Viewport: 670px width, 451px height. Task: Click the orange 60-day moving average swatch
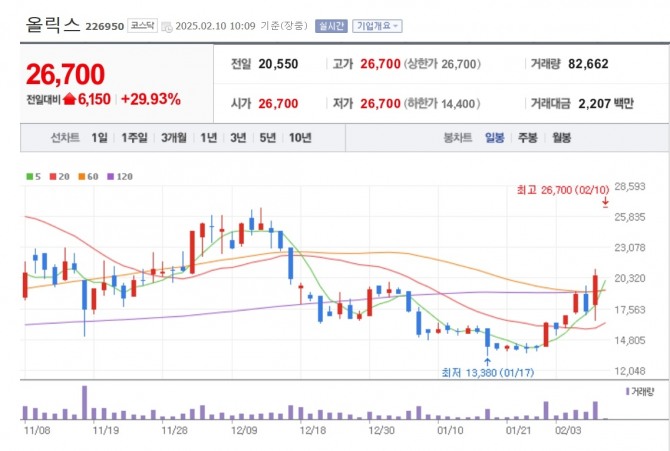click(x=82, y=177)
